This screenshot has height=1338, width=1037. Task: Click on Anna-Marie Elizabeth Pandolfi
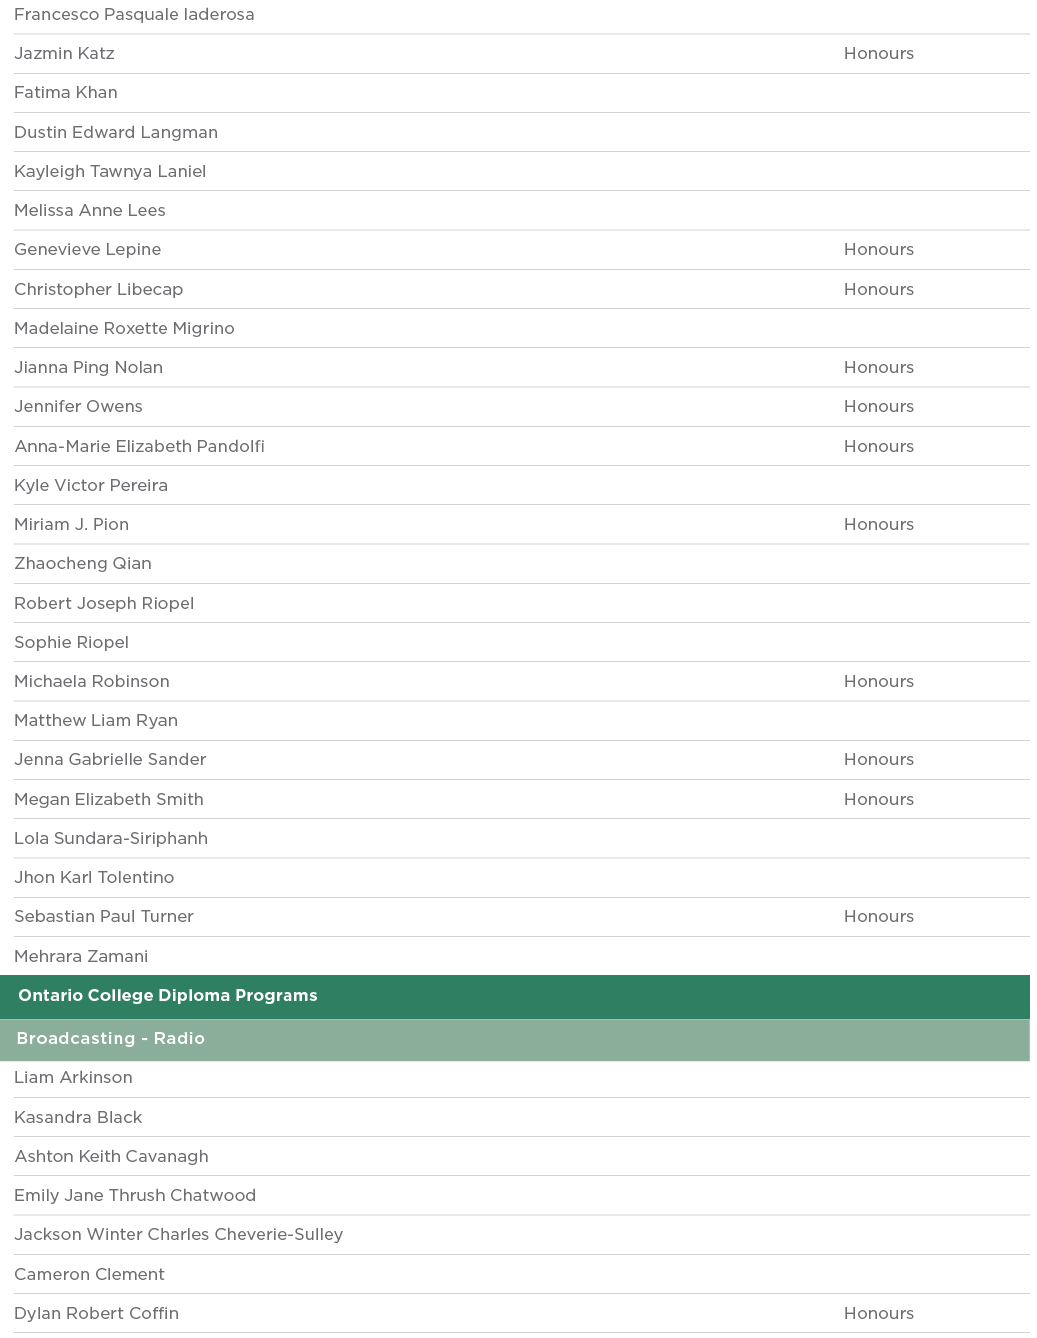coord(140,446)
